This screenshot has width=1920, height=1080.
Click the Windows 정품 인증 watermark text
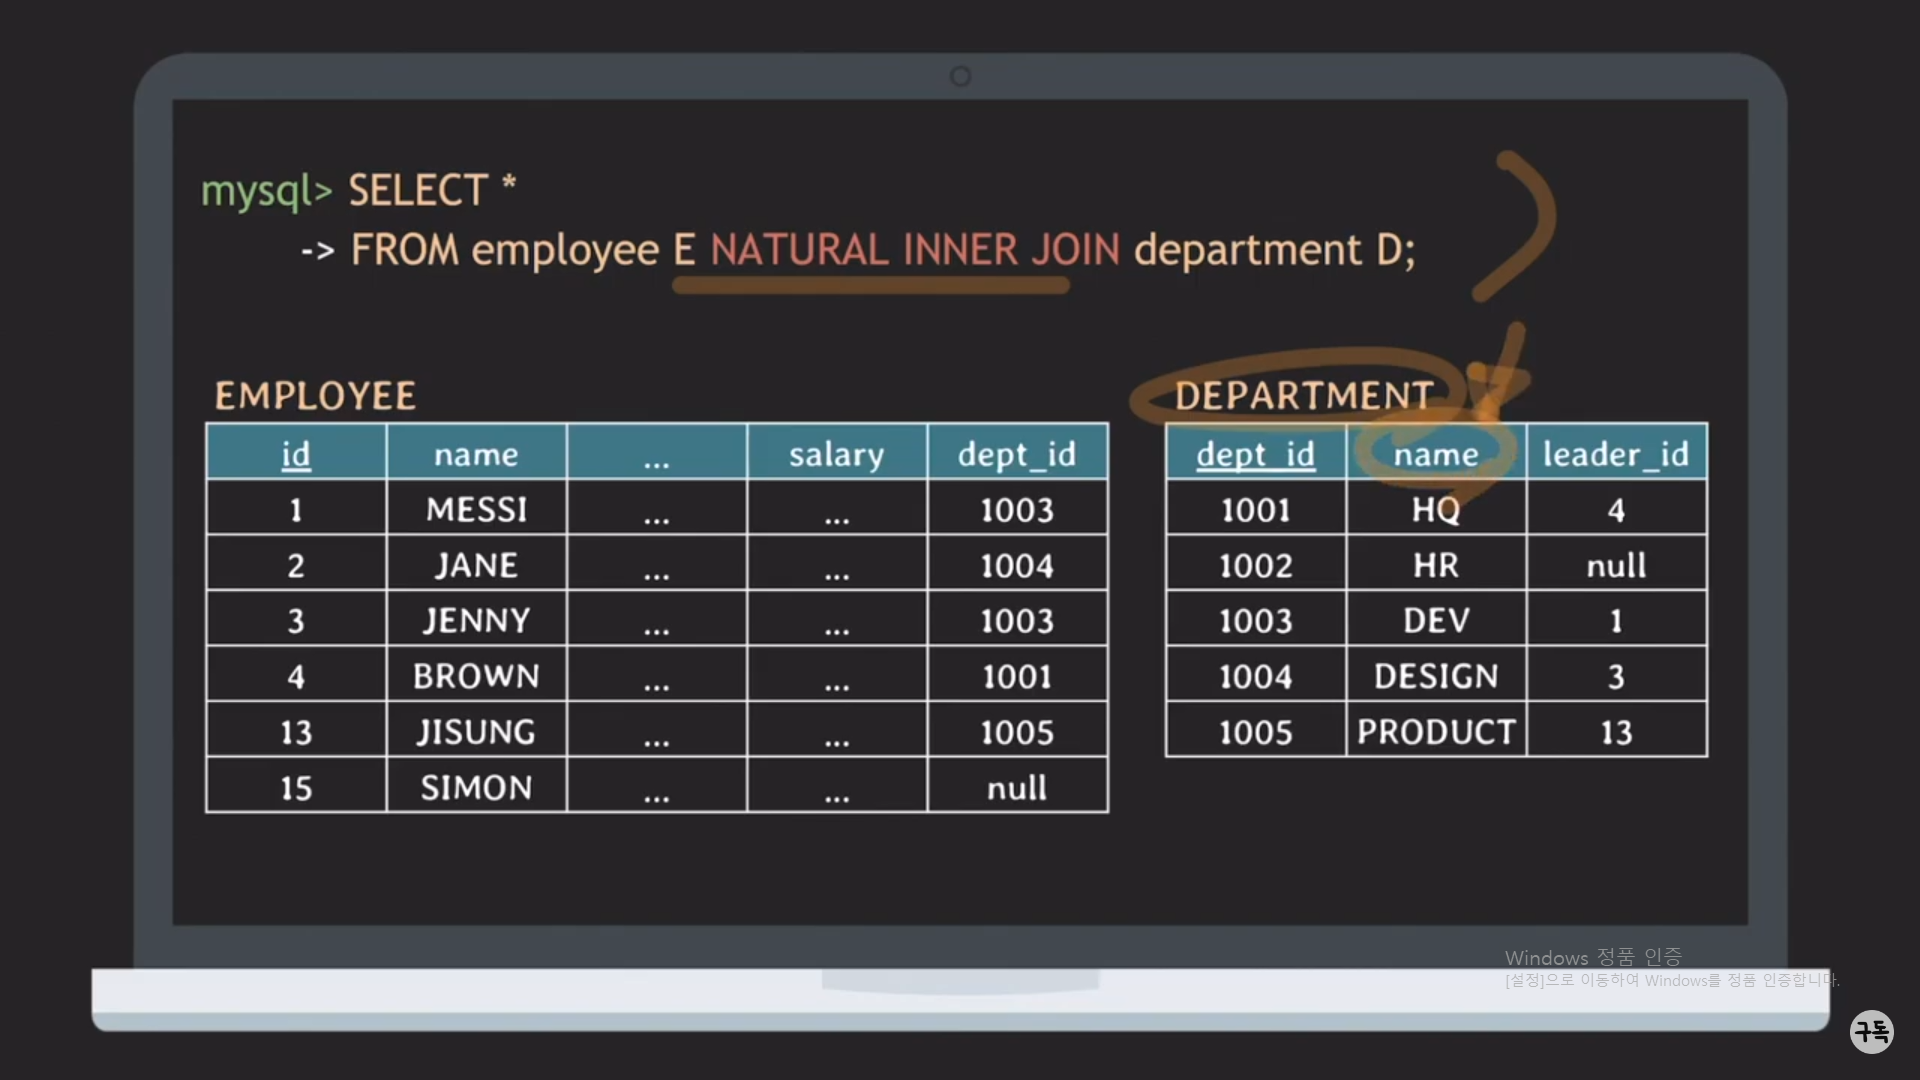coord(1593,958)
